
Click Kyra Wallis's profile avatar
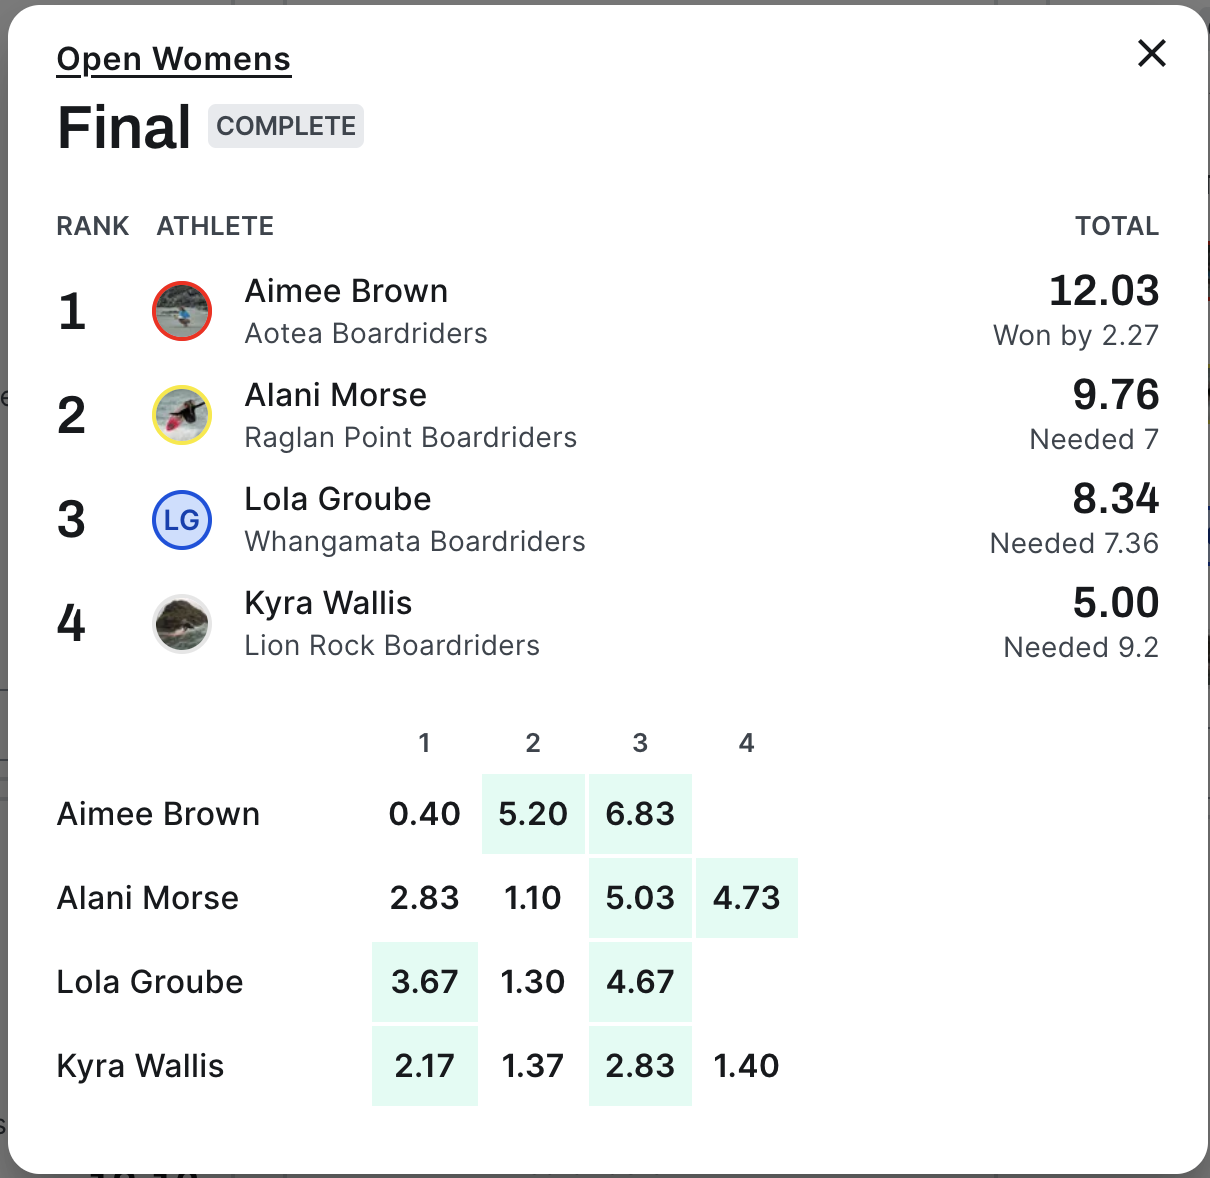[182, 624]
